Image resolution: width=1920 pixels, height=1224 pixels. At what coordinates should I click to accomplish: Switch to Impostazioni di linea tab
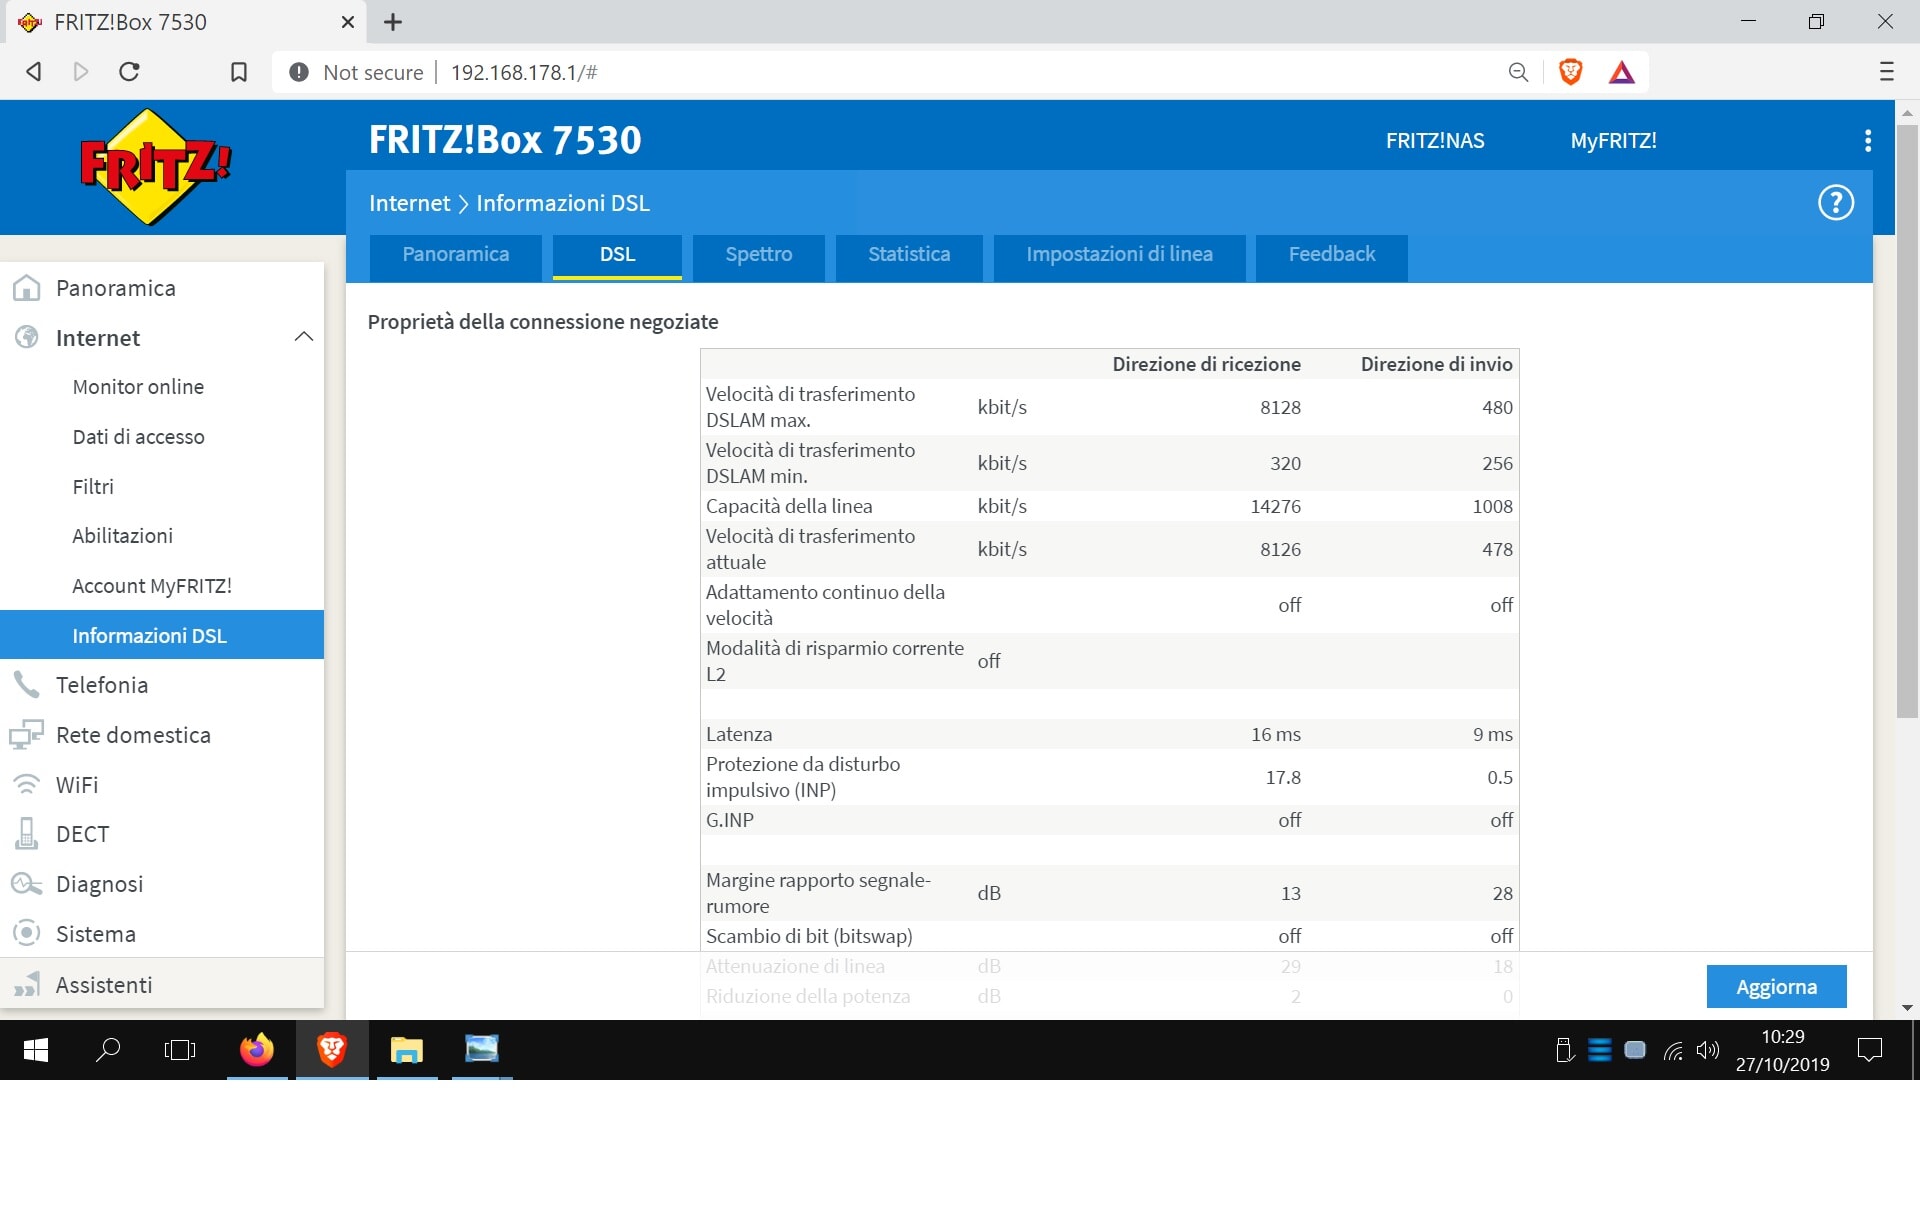click(1119, 257)
